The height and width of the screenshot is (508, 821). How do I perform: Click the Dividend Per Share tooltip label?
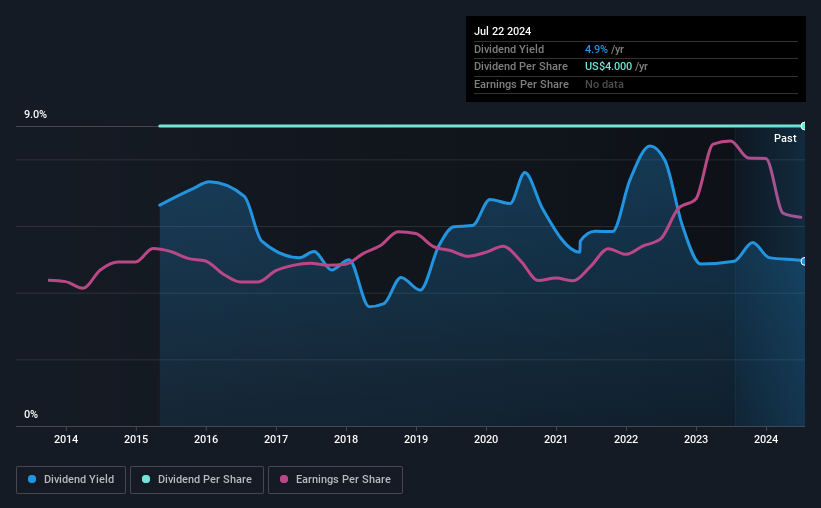(x=520, y=67)
